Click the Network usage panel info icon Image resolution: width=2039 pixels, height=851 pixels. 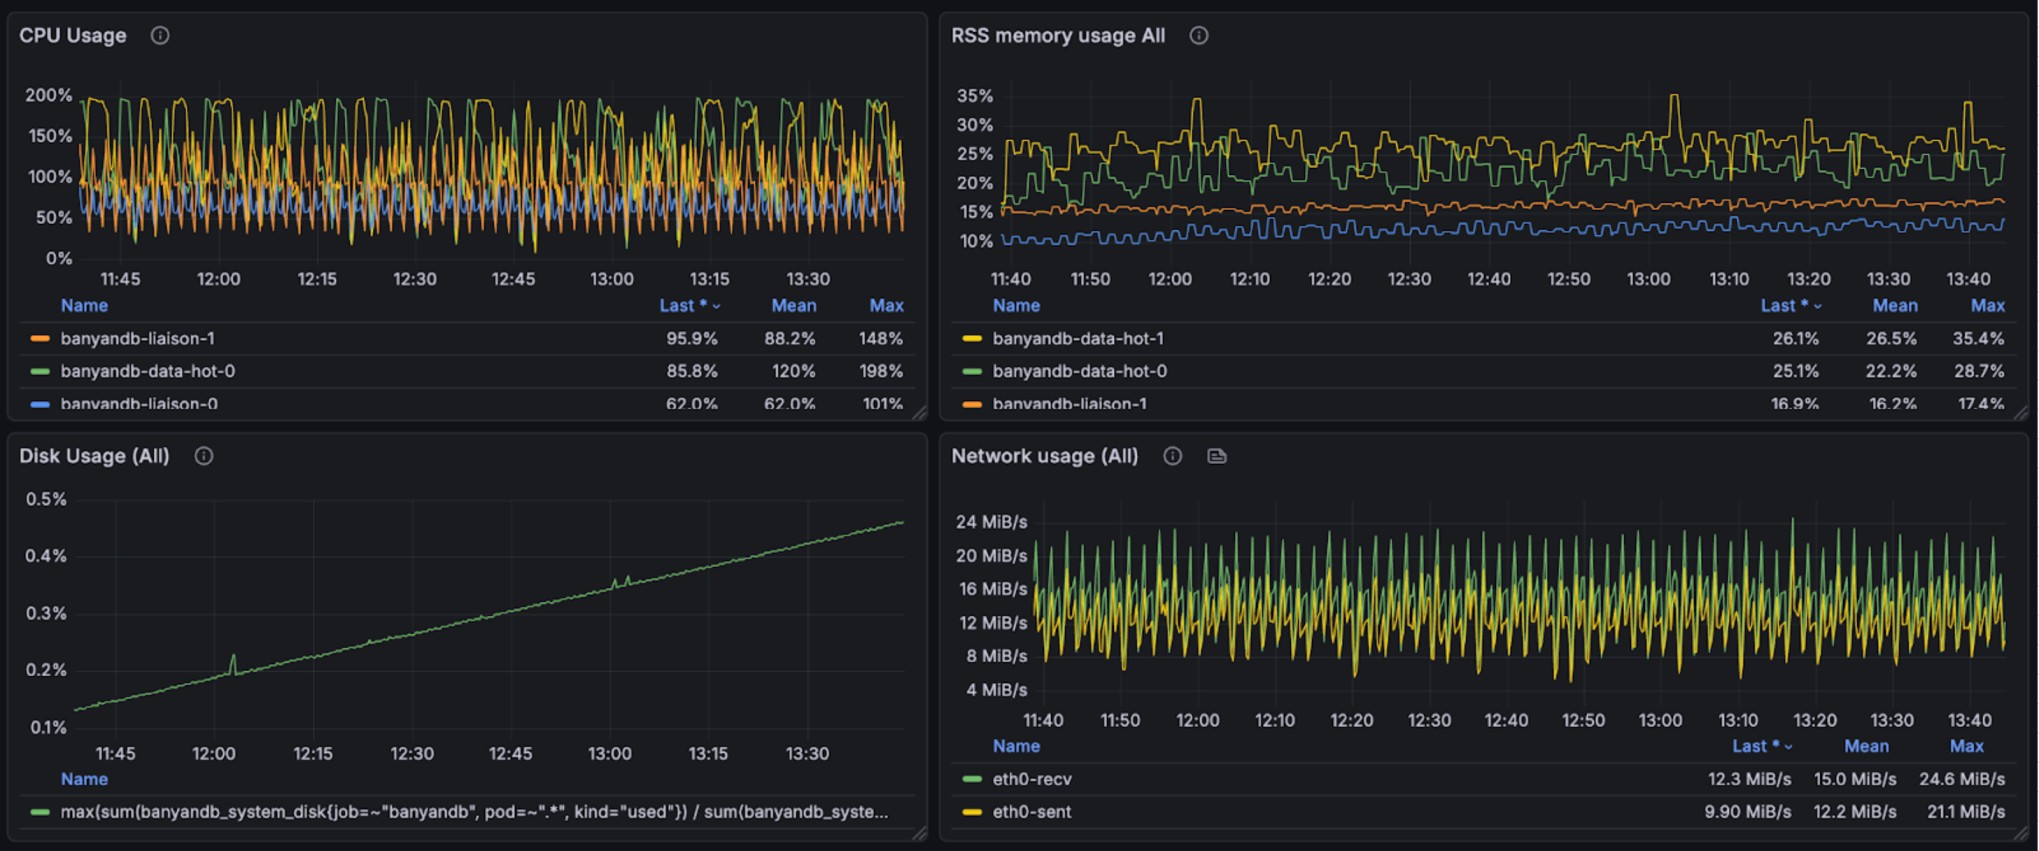tap(1173, 456)
